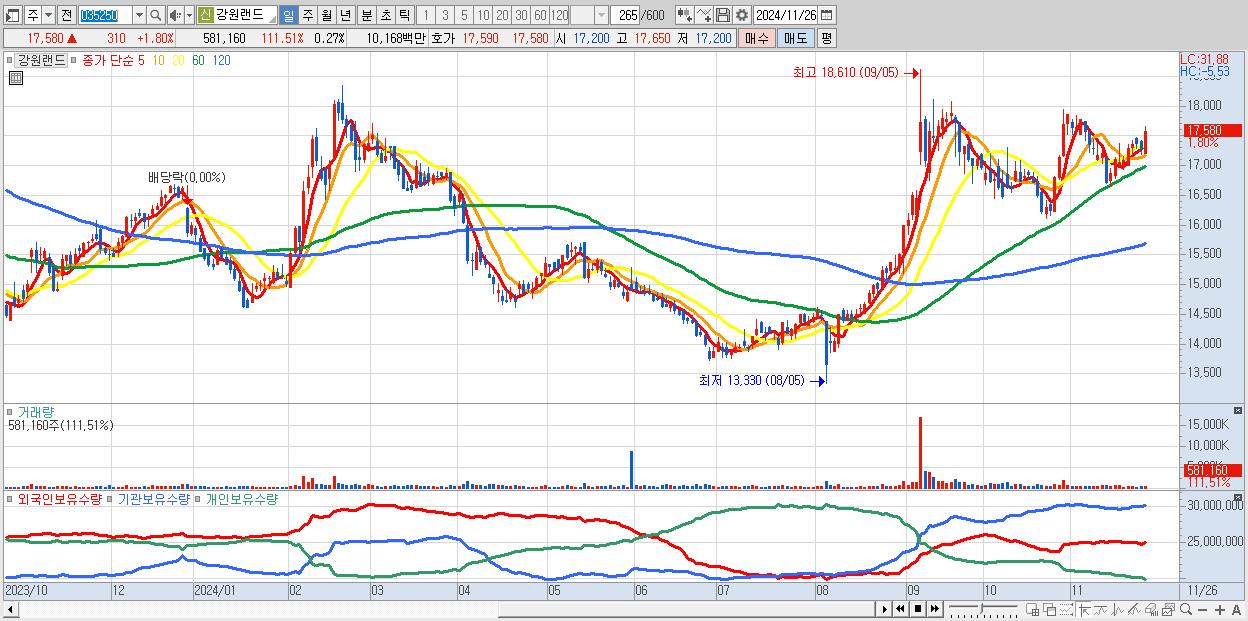Click the zoom magnifier in bottom toolbar
1248x621 pixels.
(x=1186, y=609)
